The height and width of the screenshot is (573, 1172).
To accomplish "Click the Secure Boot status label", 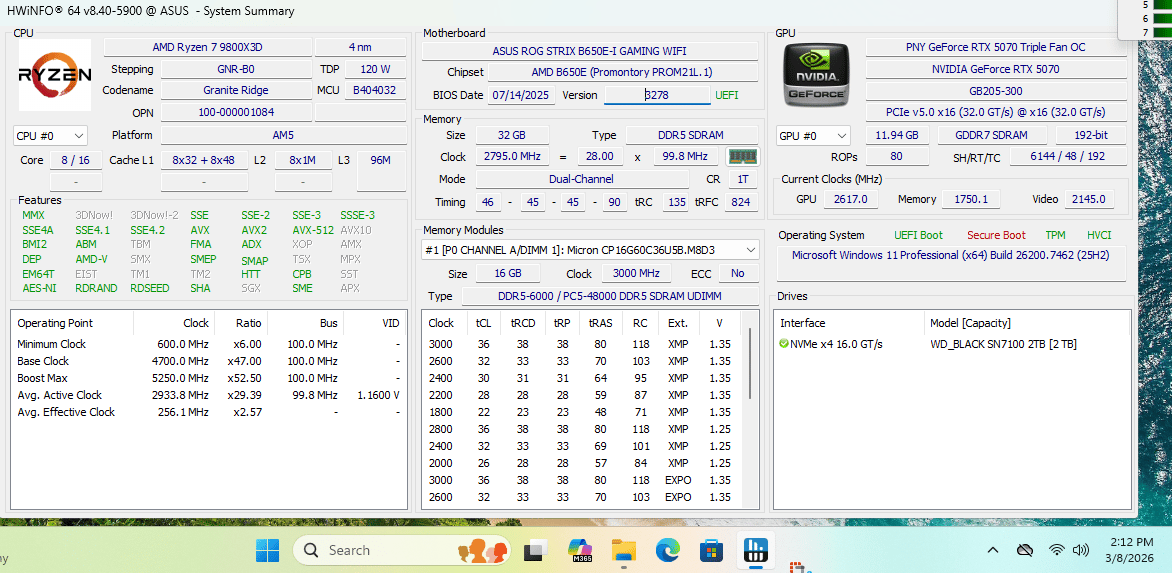I will click(996, 235).
